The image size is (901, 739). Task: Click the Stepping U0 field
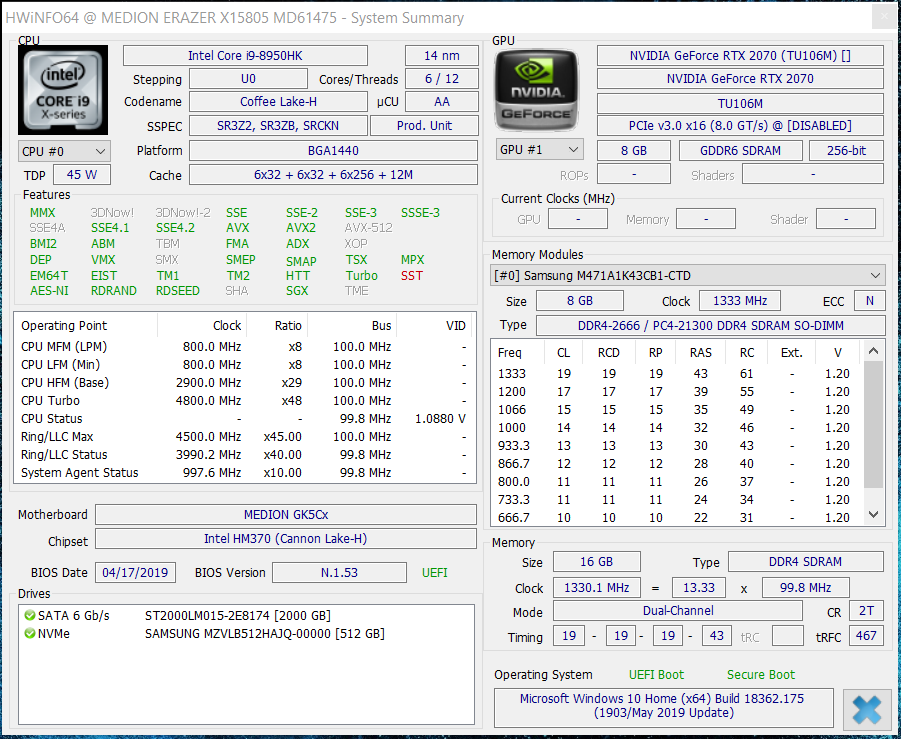point(248,79)
